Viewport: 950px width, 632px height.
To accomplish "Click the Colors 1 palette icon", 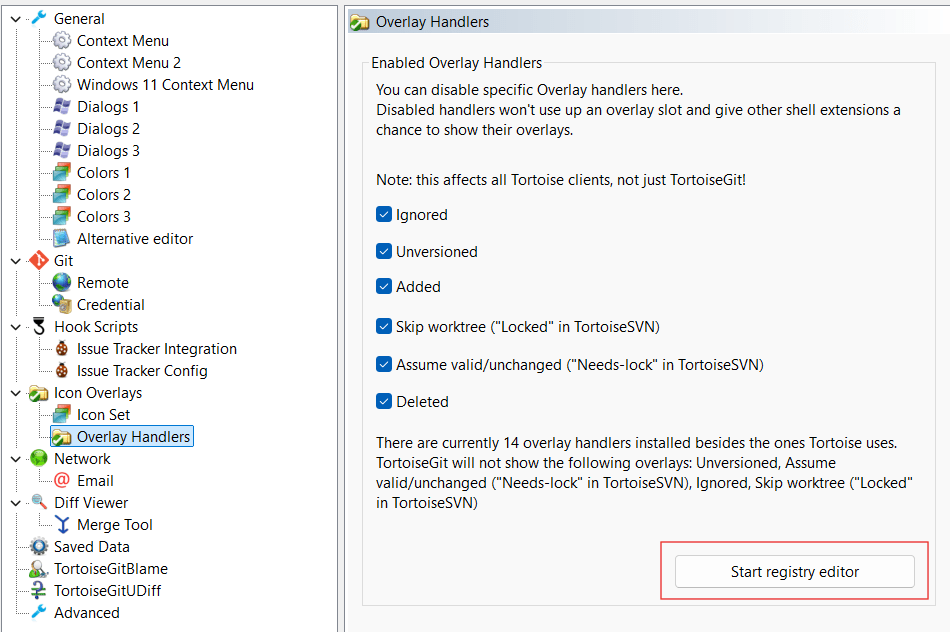I will pos(62,173).
